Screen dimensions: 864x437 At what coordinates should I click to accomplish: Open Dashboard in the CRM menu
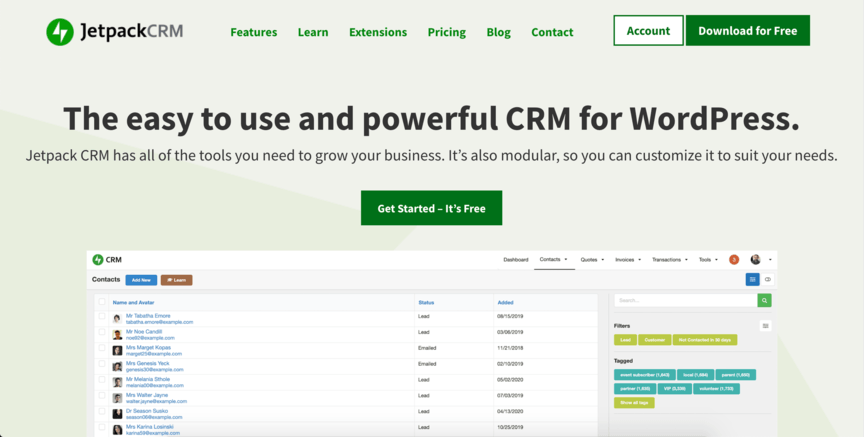[516, 260]
